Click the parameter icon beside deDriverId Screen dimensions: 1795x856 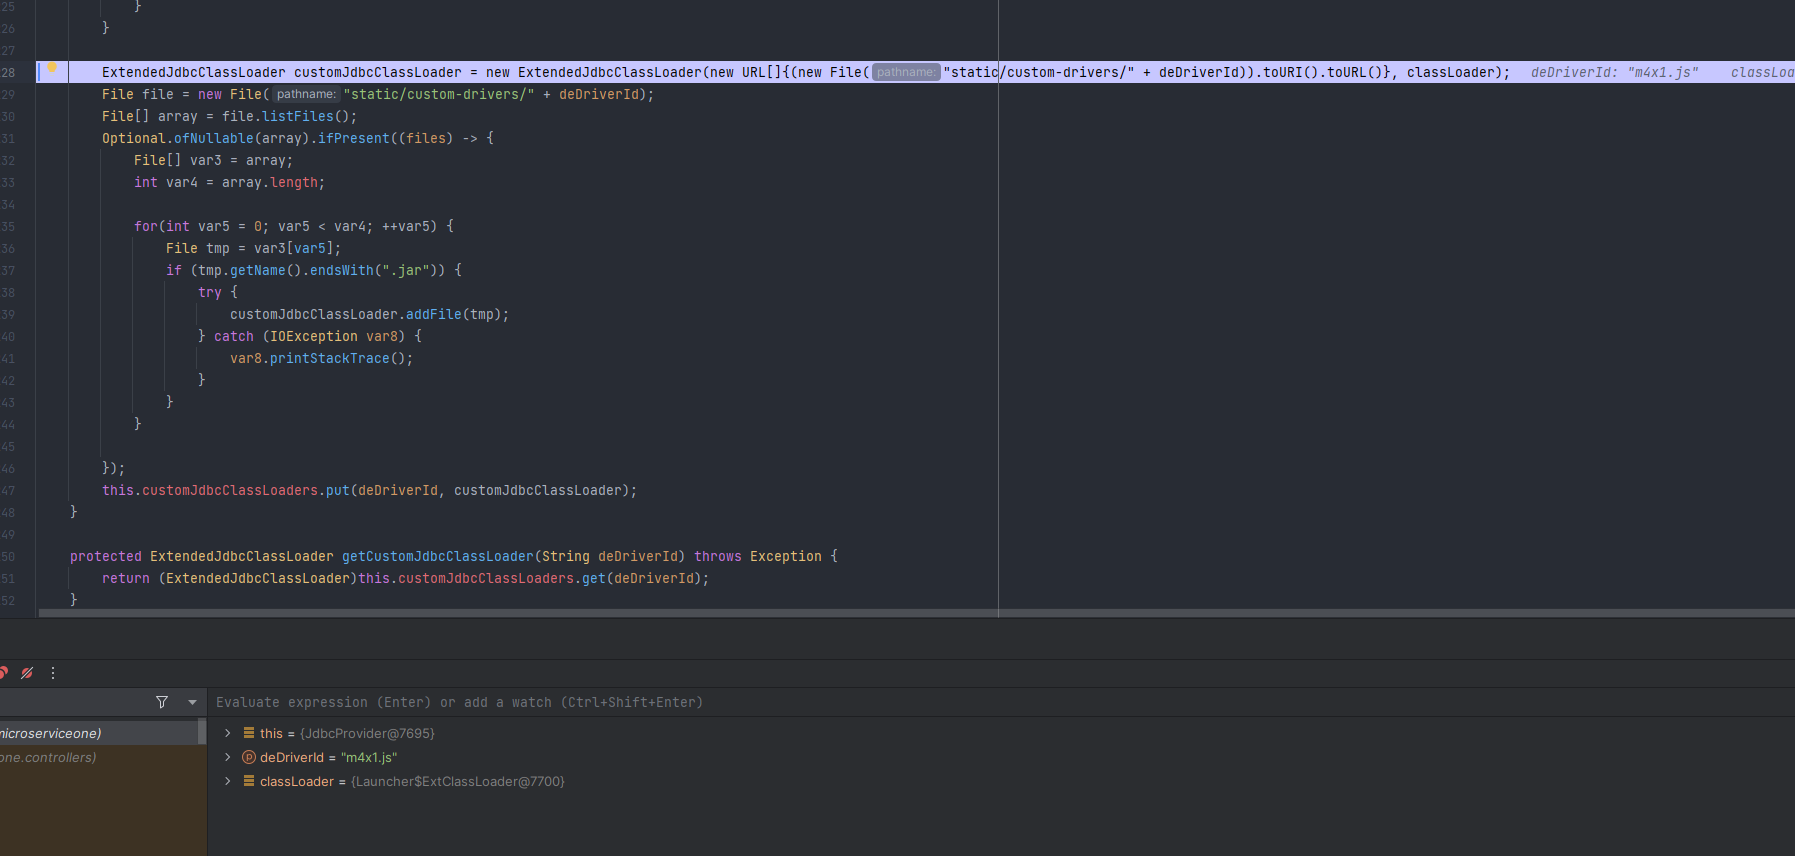coord(249,757)
